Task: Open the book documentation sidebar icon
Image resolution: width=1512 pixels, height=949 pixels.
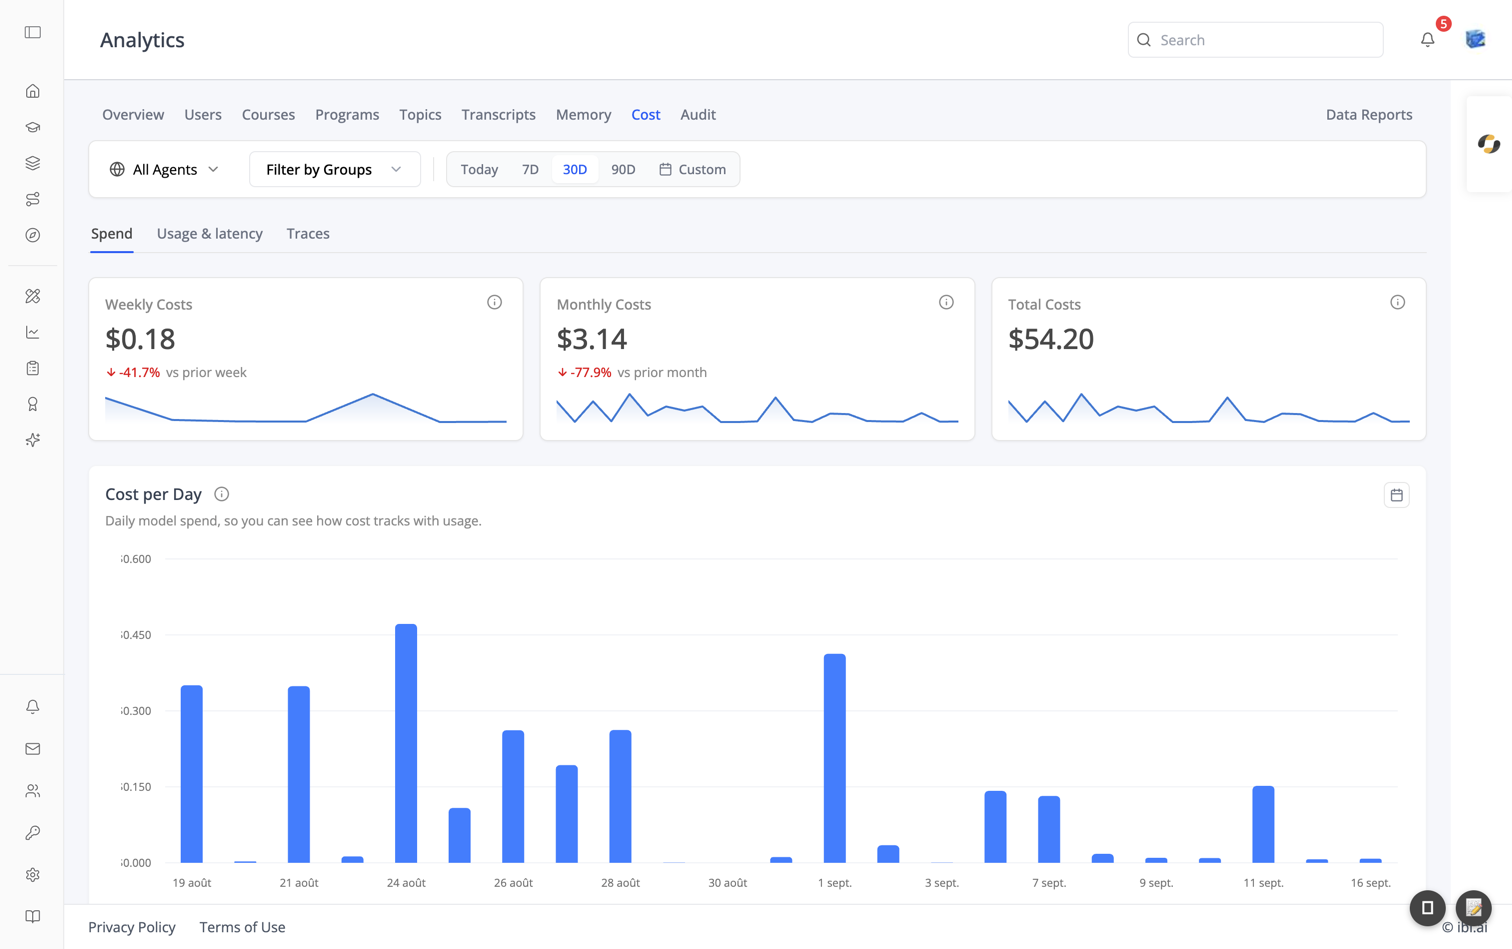Action: pos(33,917)
